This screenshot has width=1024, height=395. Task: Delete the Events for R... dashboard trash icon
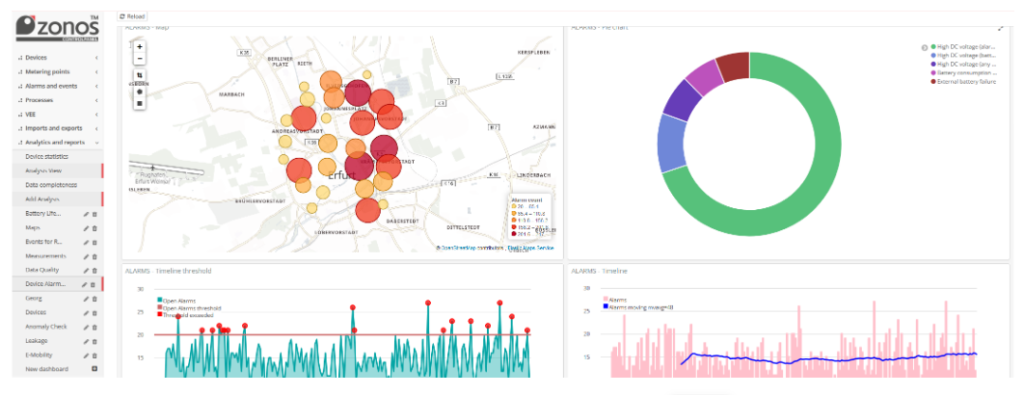[x=94, y=242]
